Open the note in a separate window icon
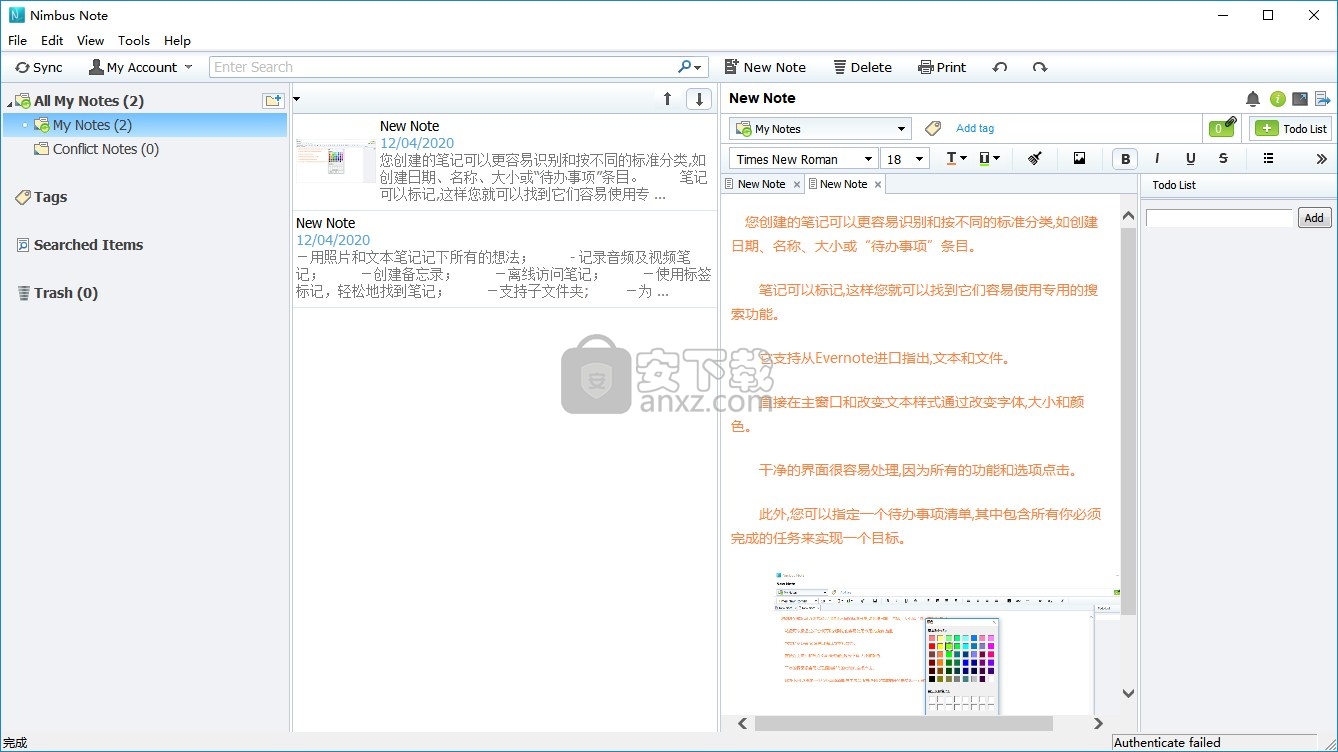Image resolution: width=1338 pixels, height=752 pixels. pyautogui.click(x=1300, y=99)
